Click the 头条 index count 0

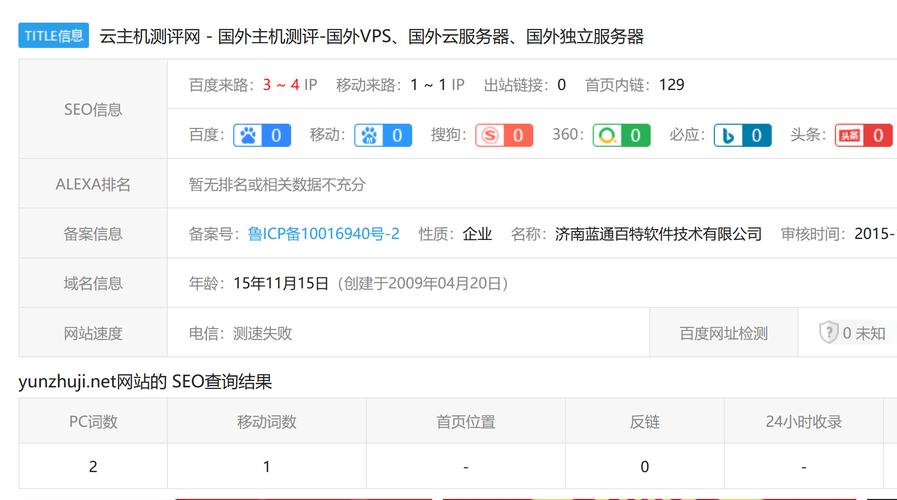878,136
